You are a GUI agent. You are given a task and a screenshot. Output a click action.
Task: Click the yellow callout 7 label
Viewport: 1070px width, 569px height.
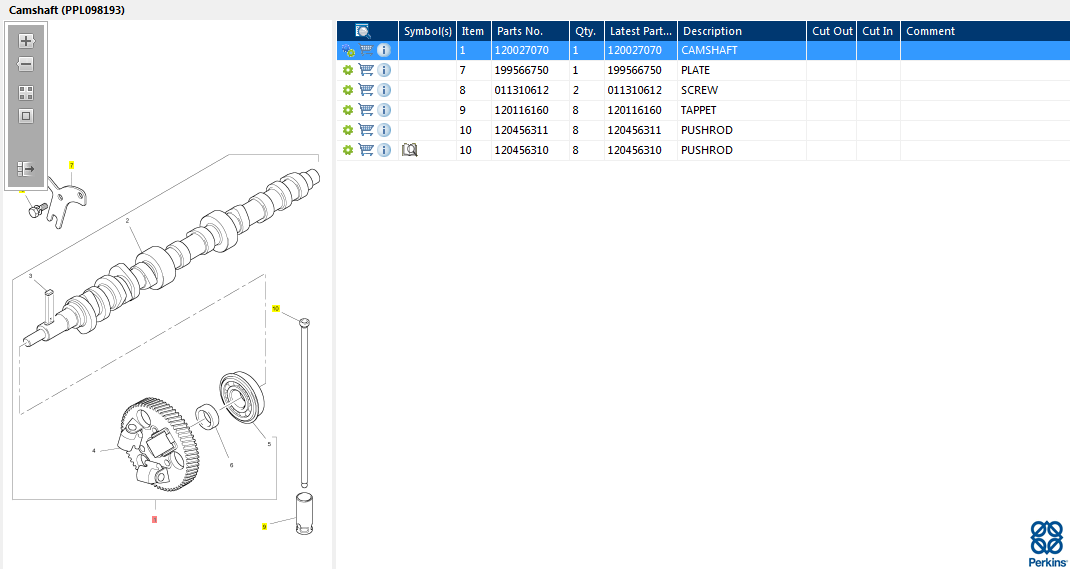point(71,165)
